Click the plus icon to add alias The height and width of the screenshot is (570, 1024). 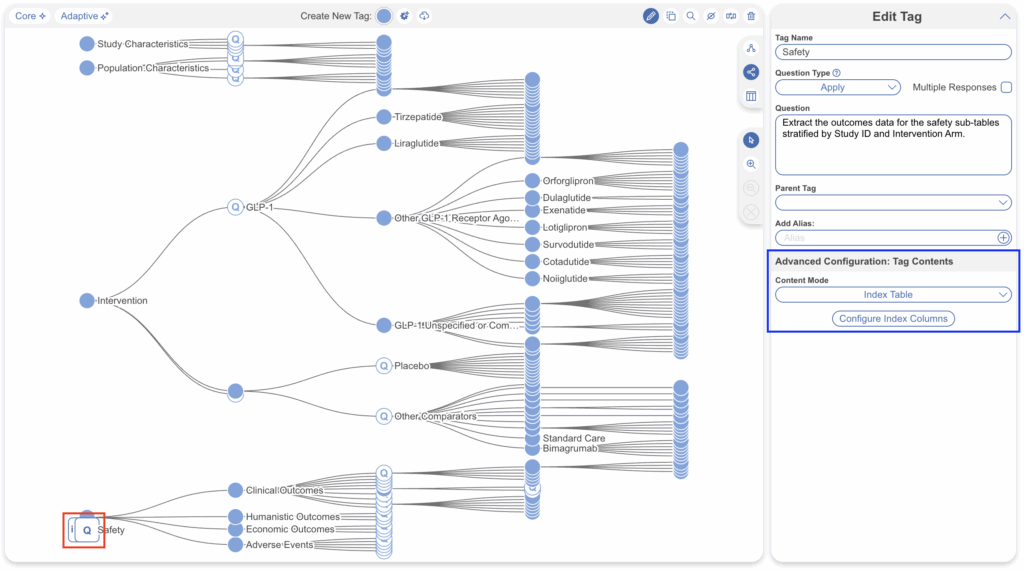tap(1004, 238)
